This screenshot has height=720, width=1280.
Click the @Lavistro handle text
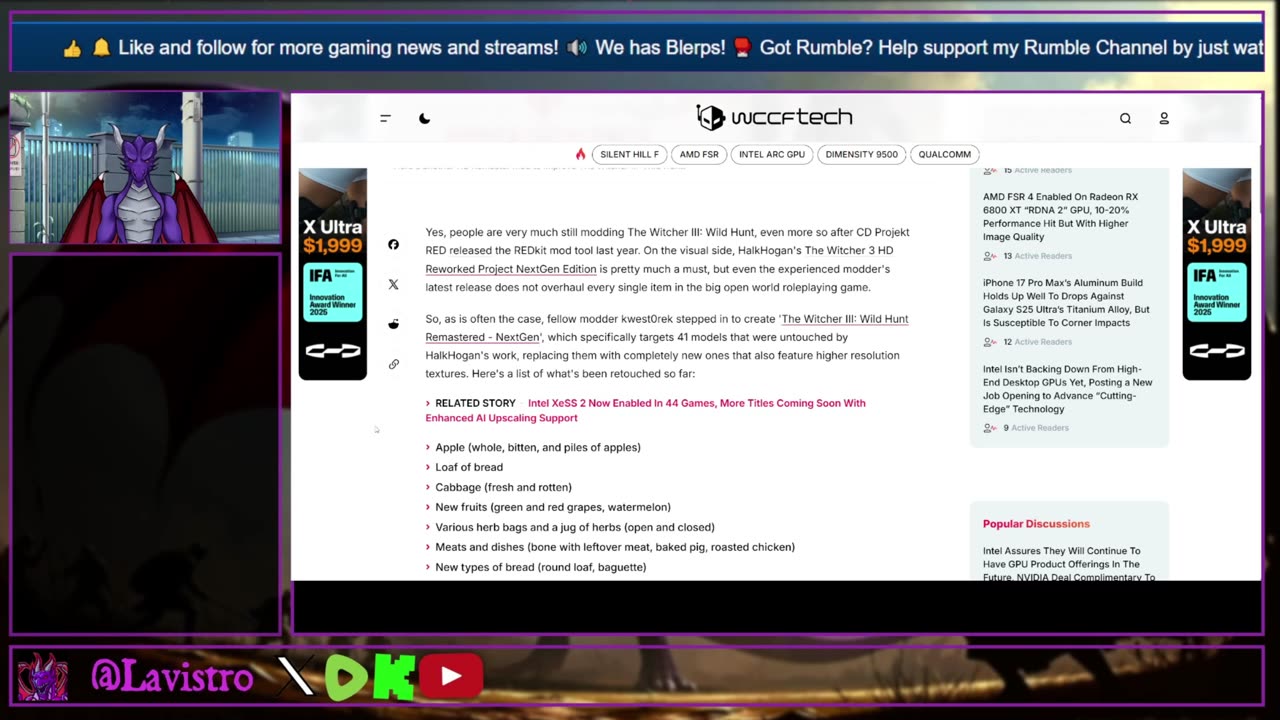172,677
